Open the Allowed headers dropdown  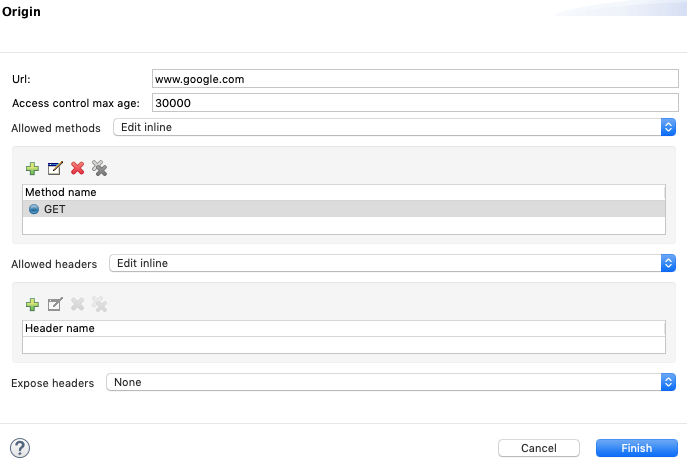[x=392, y=263]
